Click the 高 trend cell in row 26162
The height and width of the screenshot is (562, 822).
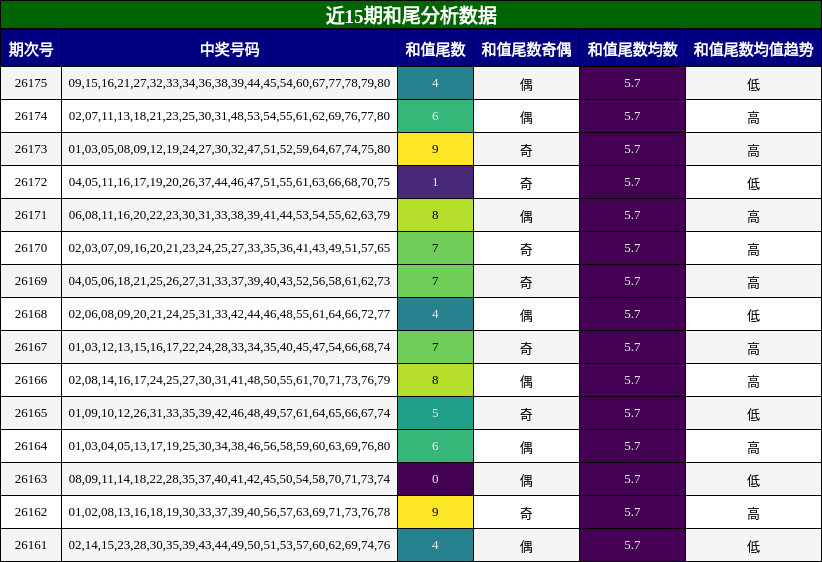753,513
